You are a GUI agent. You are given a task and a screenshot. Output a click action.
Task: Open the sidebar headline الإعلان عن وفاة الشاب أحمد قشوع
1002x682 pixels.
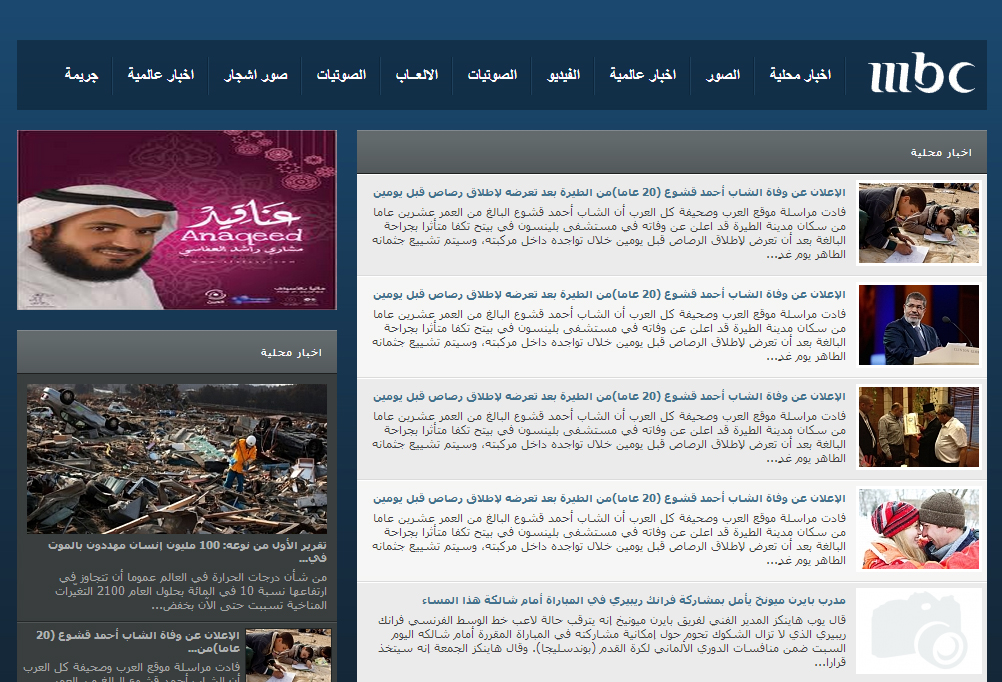point(137,642)
